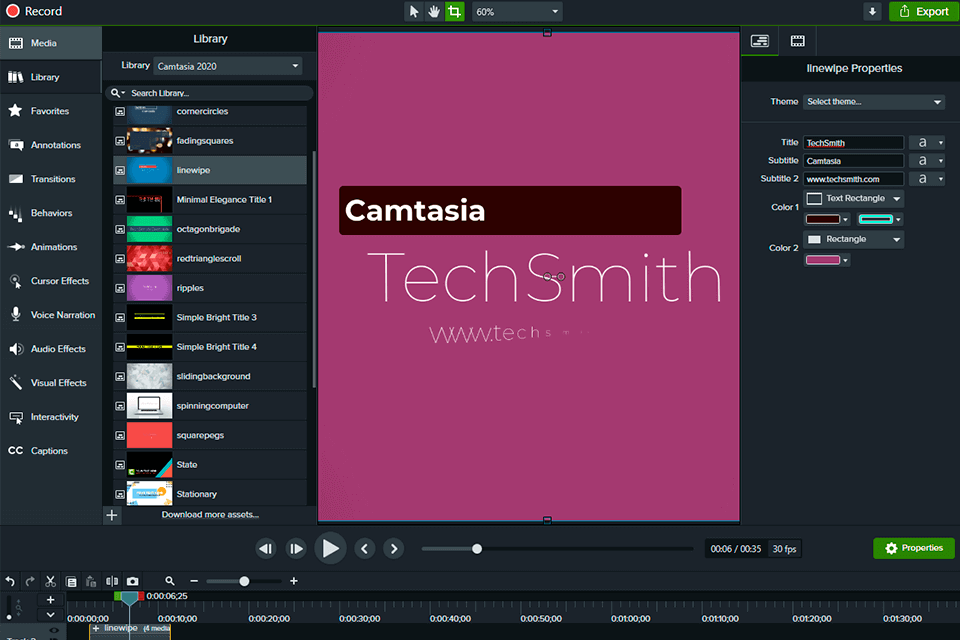960x640 pixels.
Task: Click the large Play button
Action: click(x=330, y=548)
